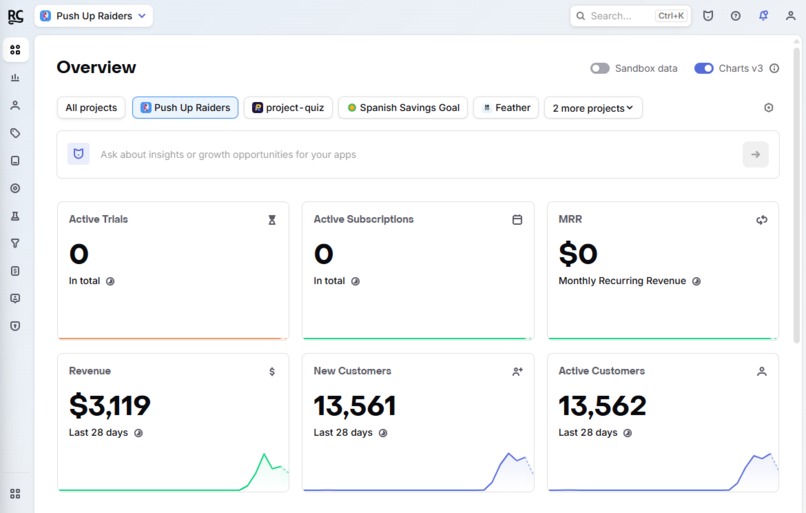This screenshot has height=513, width=806.
Task: Select the Push Up Raiders project tab
Action: coord(185,108)
